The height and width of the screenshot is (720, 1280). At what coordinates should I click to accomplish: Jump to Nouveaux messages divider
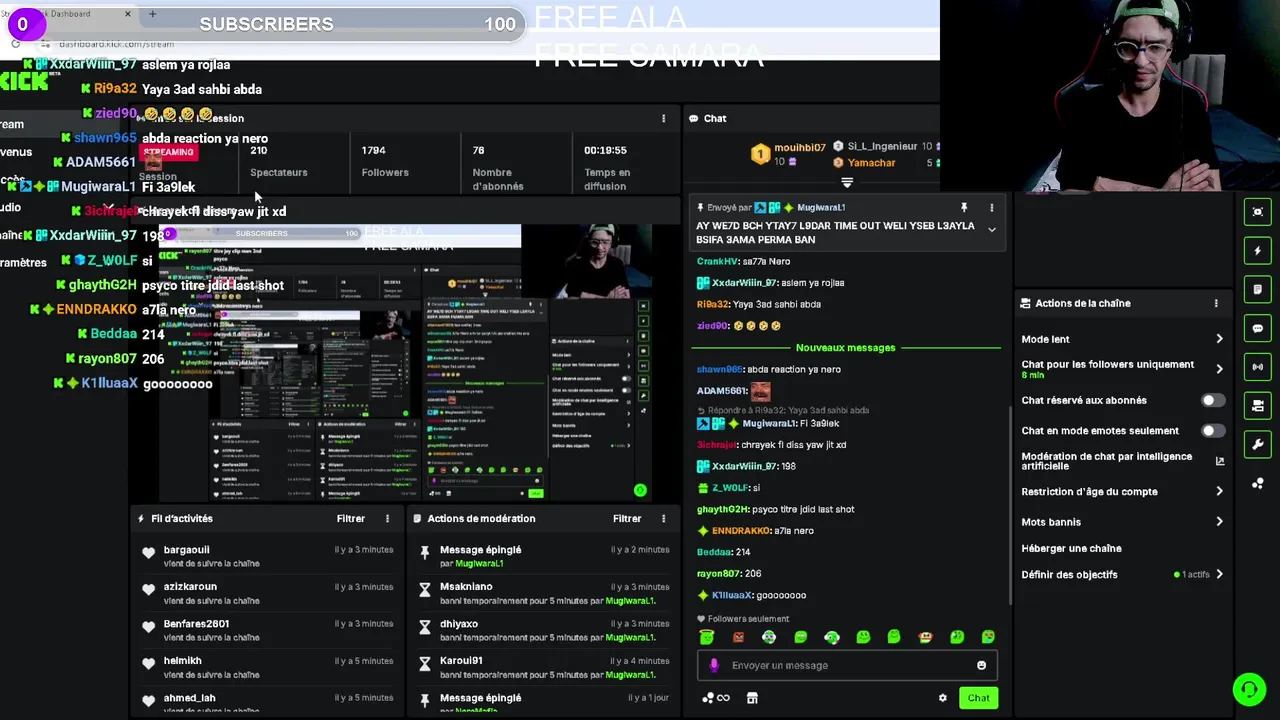coord(845,347)
